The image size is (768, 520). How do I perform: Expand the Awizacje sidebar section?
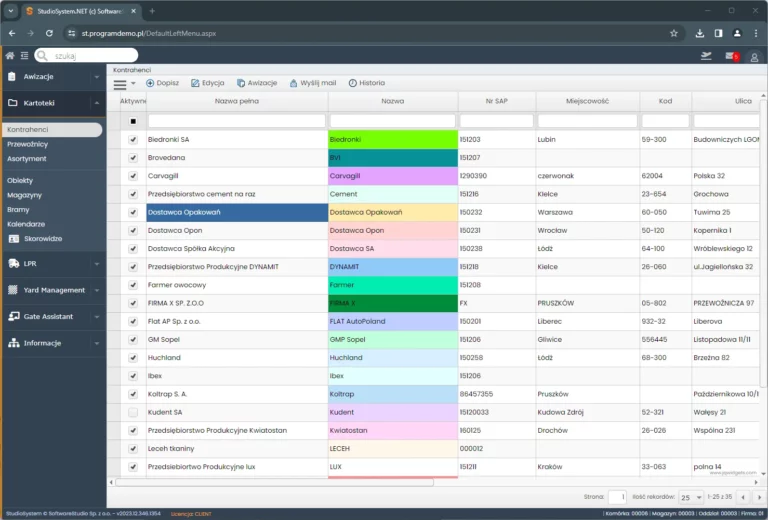pyautogui.click(x=53, y=76)
